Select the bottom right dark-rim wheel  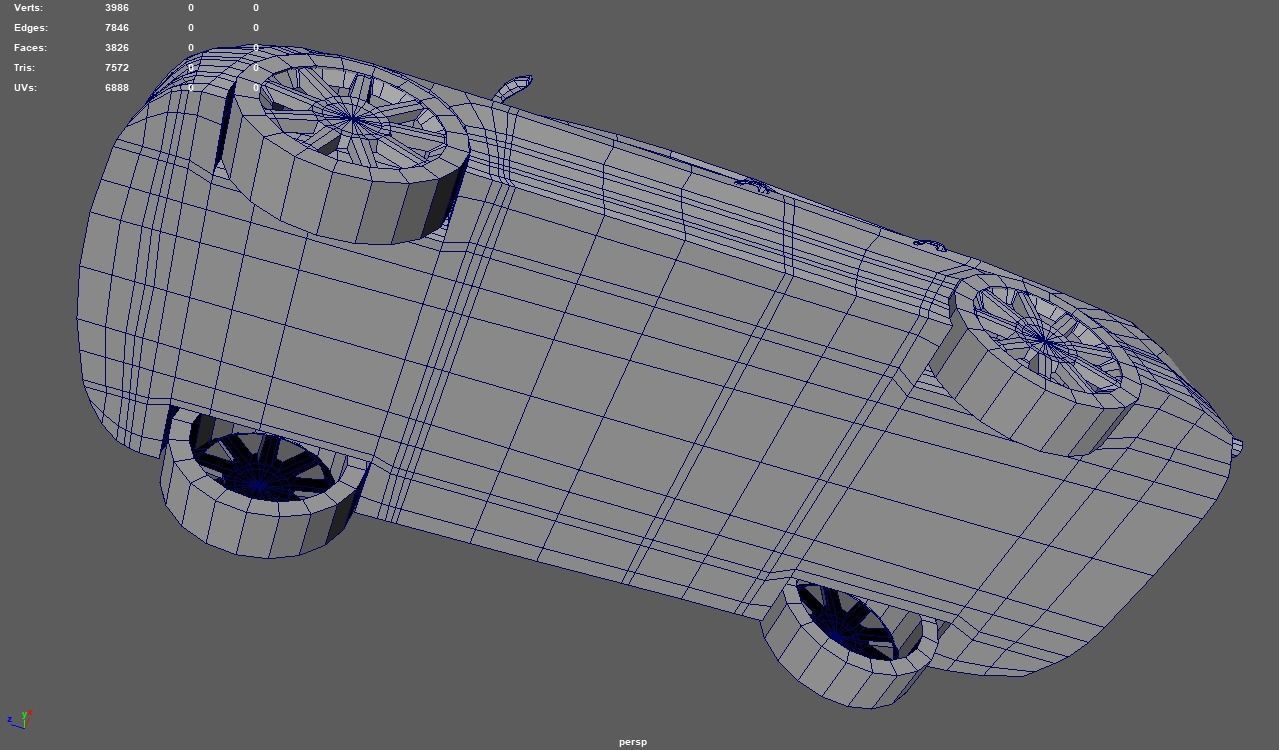(850, 642)
